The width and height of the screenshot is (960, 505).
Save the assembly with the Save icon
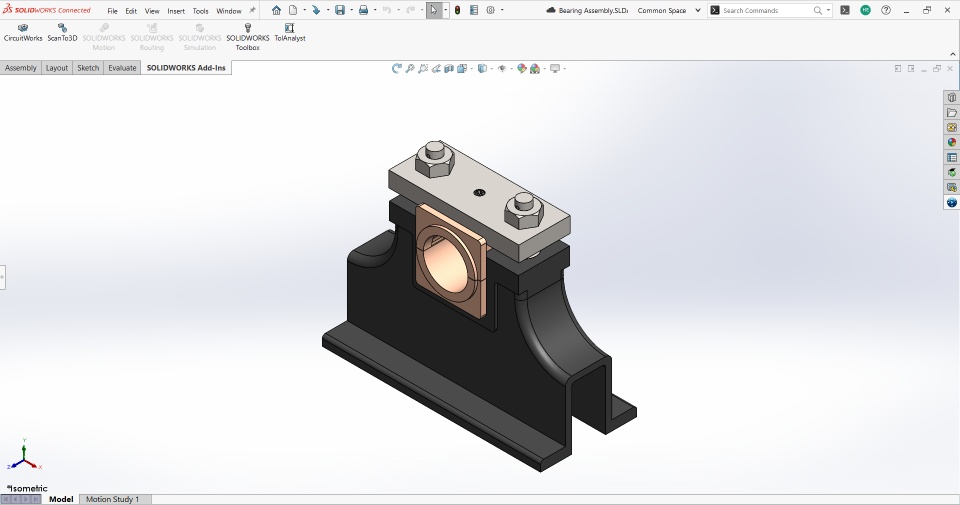[x=340, y=10]
